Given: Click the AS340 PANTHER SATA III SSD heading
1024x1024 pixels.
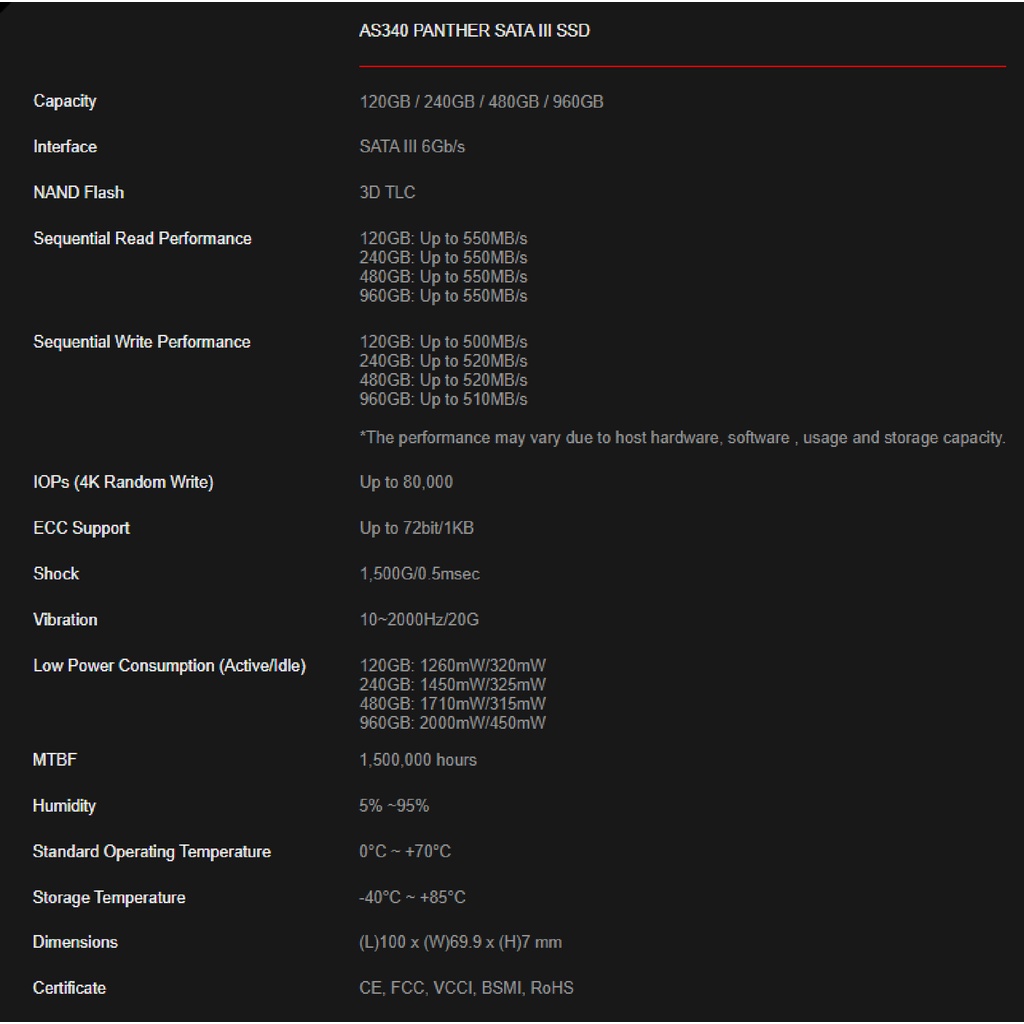Looking at the screenshot, I should coord(474,31).
